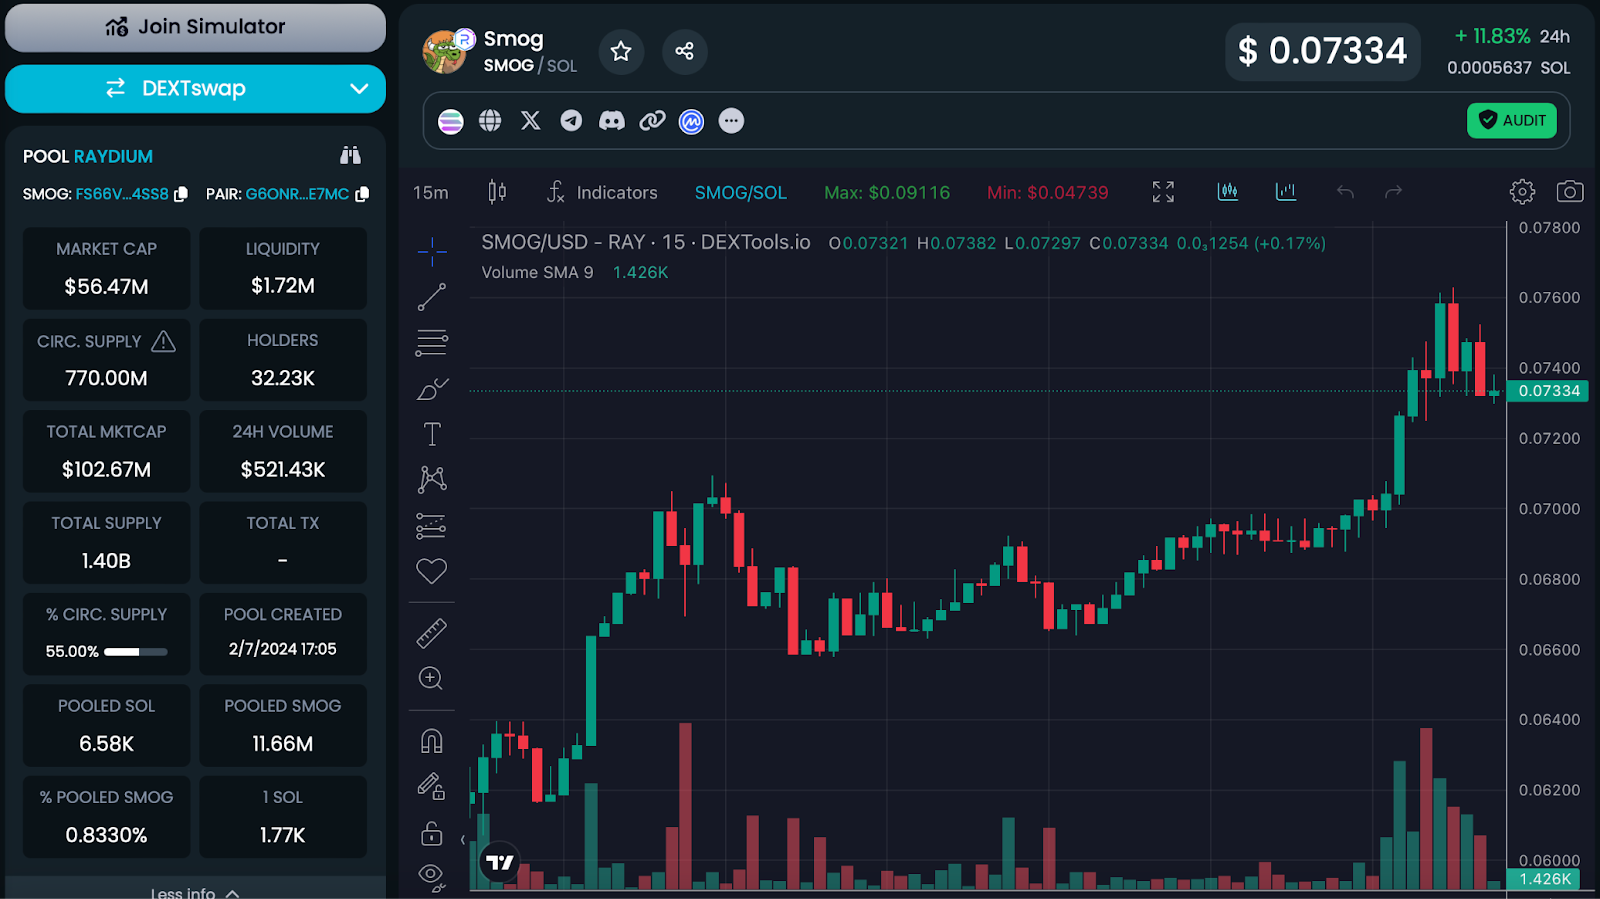The width and height of the screenshot is (1600, 899).
Task: Click the TradingView logo on the chart
Action: tap(499, 862)
